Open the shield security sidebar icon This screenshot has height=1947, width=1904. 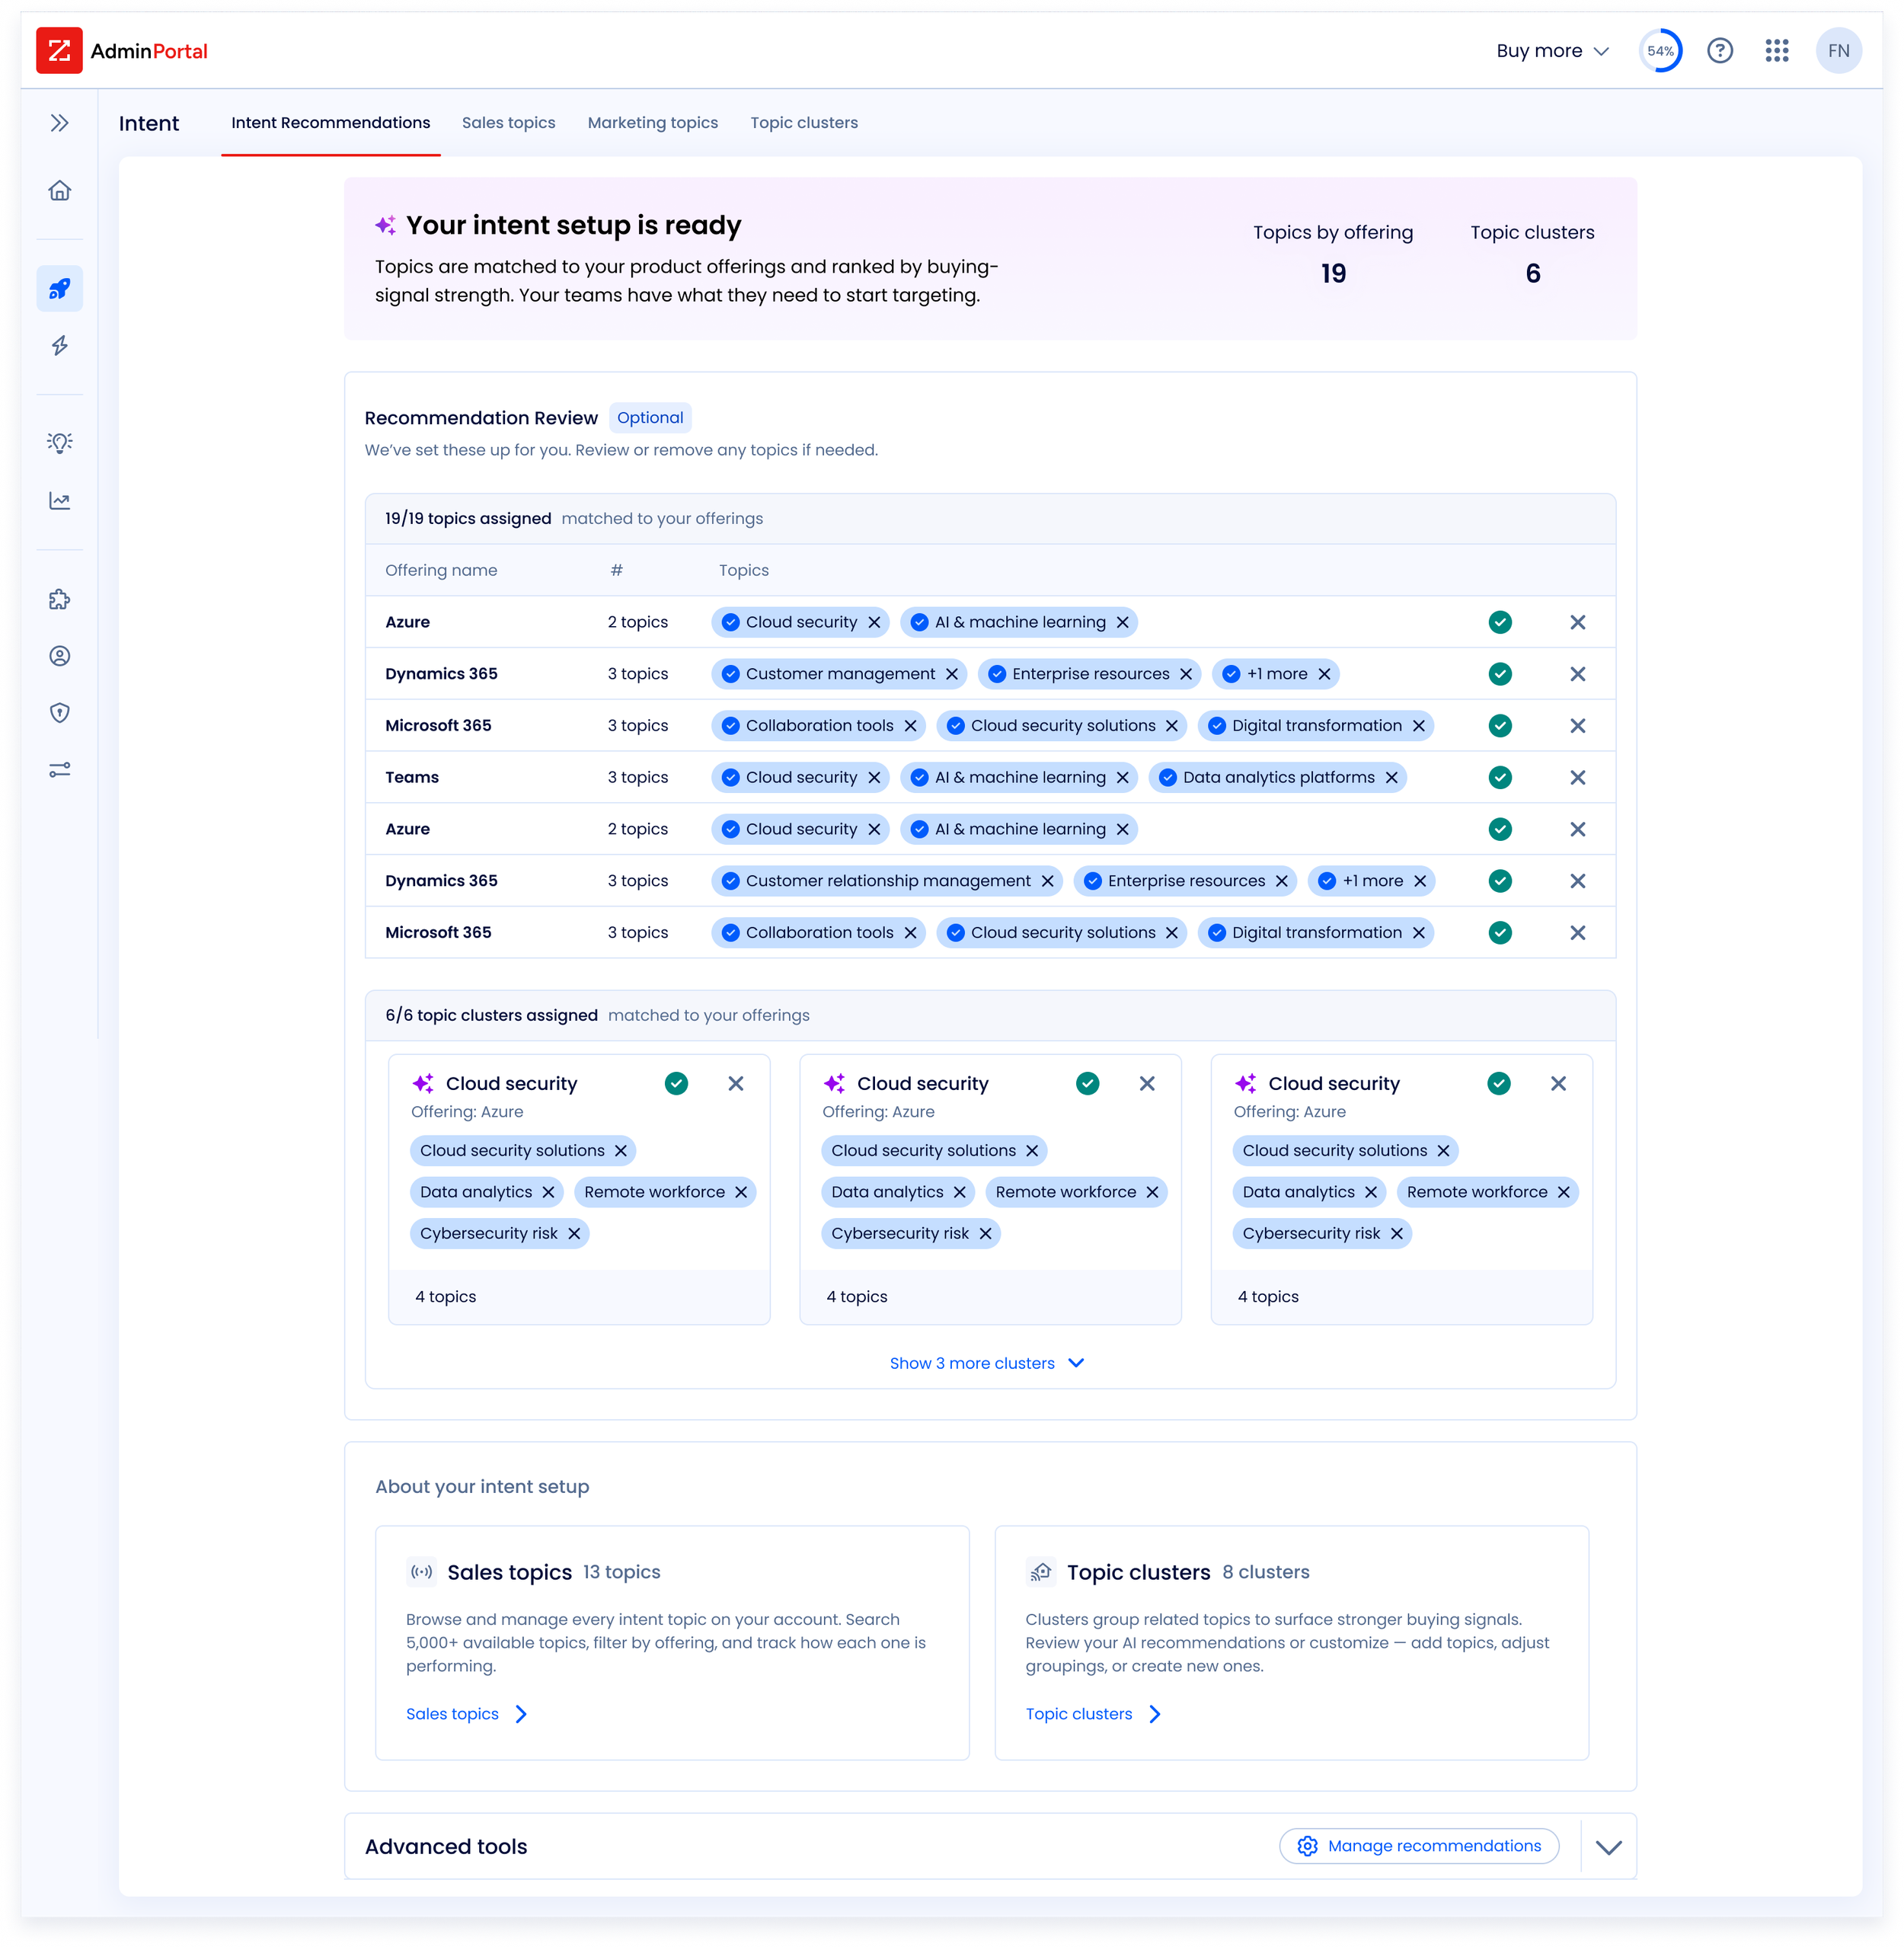60,713
